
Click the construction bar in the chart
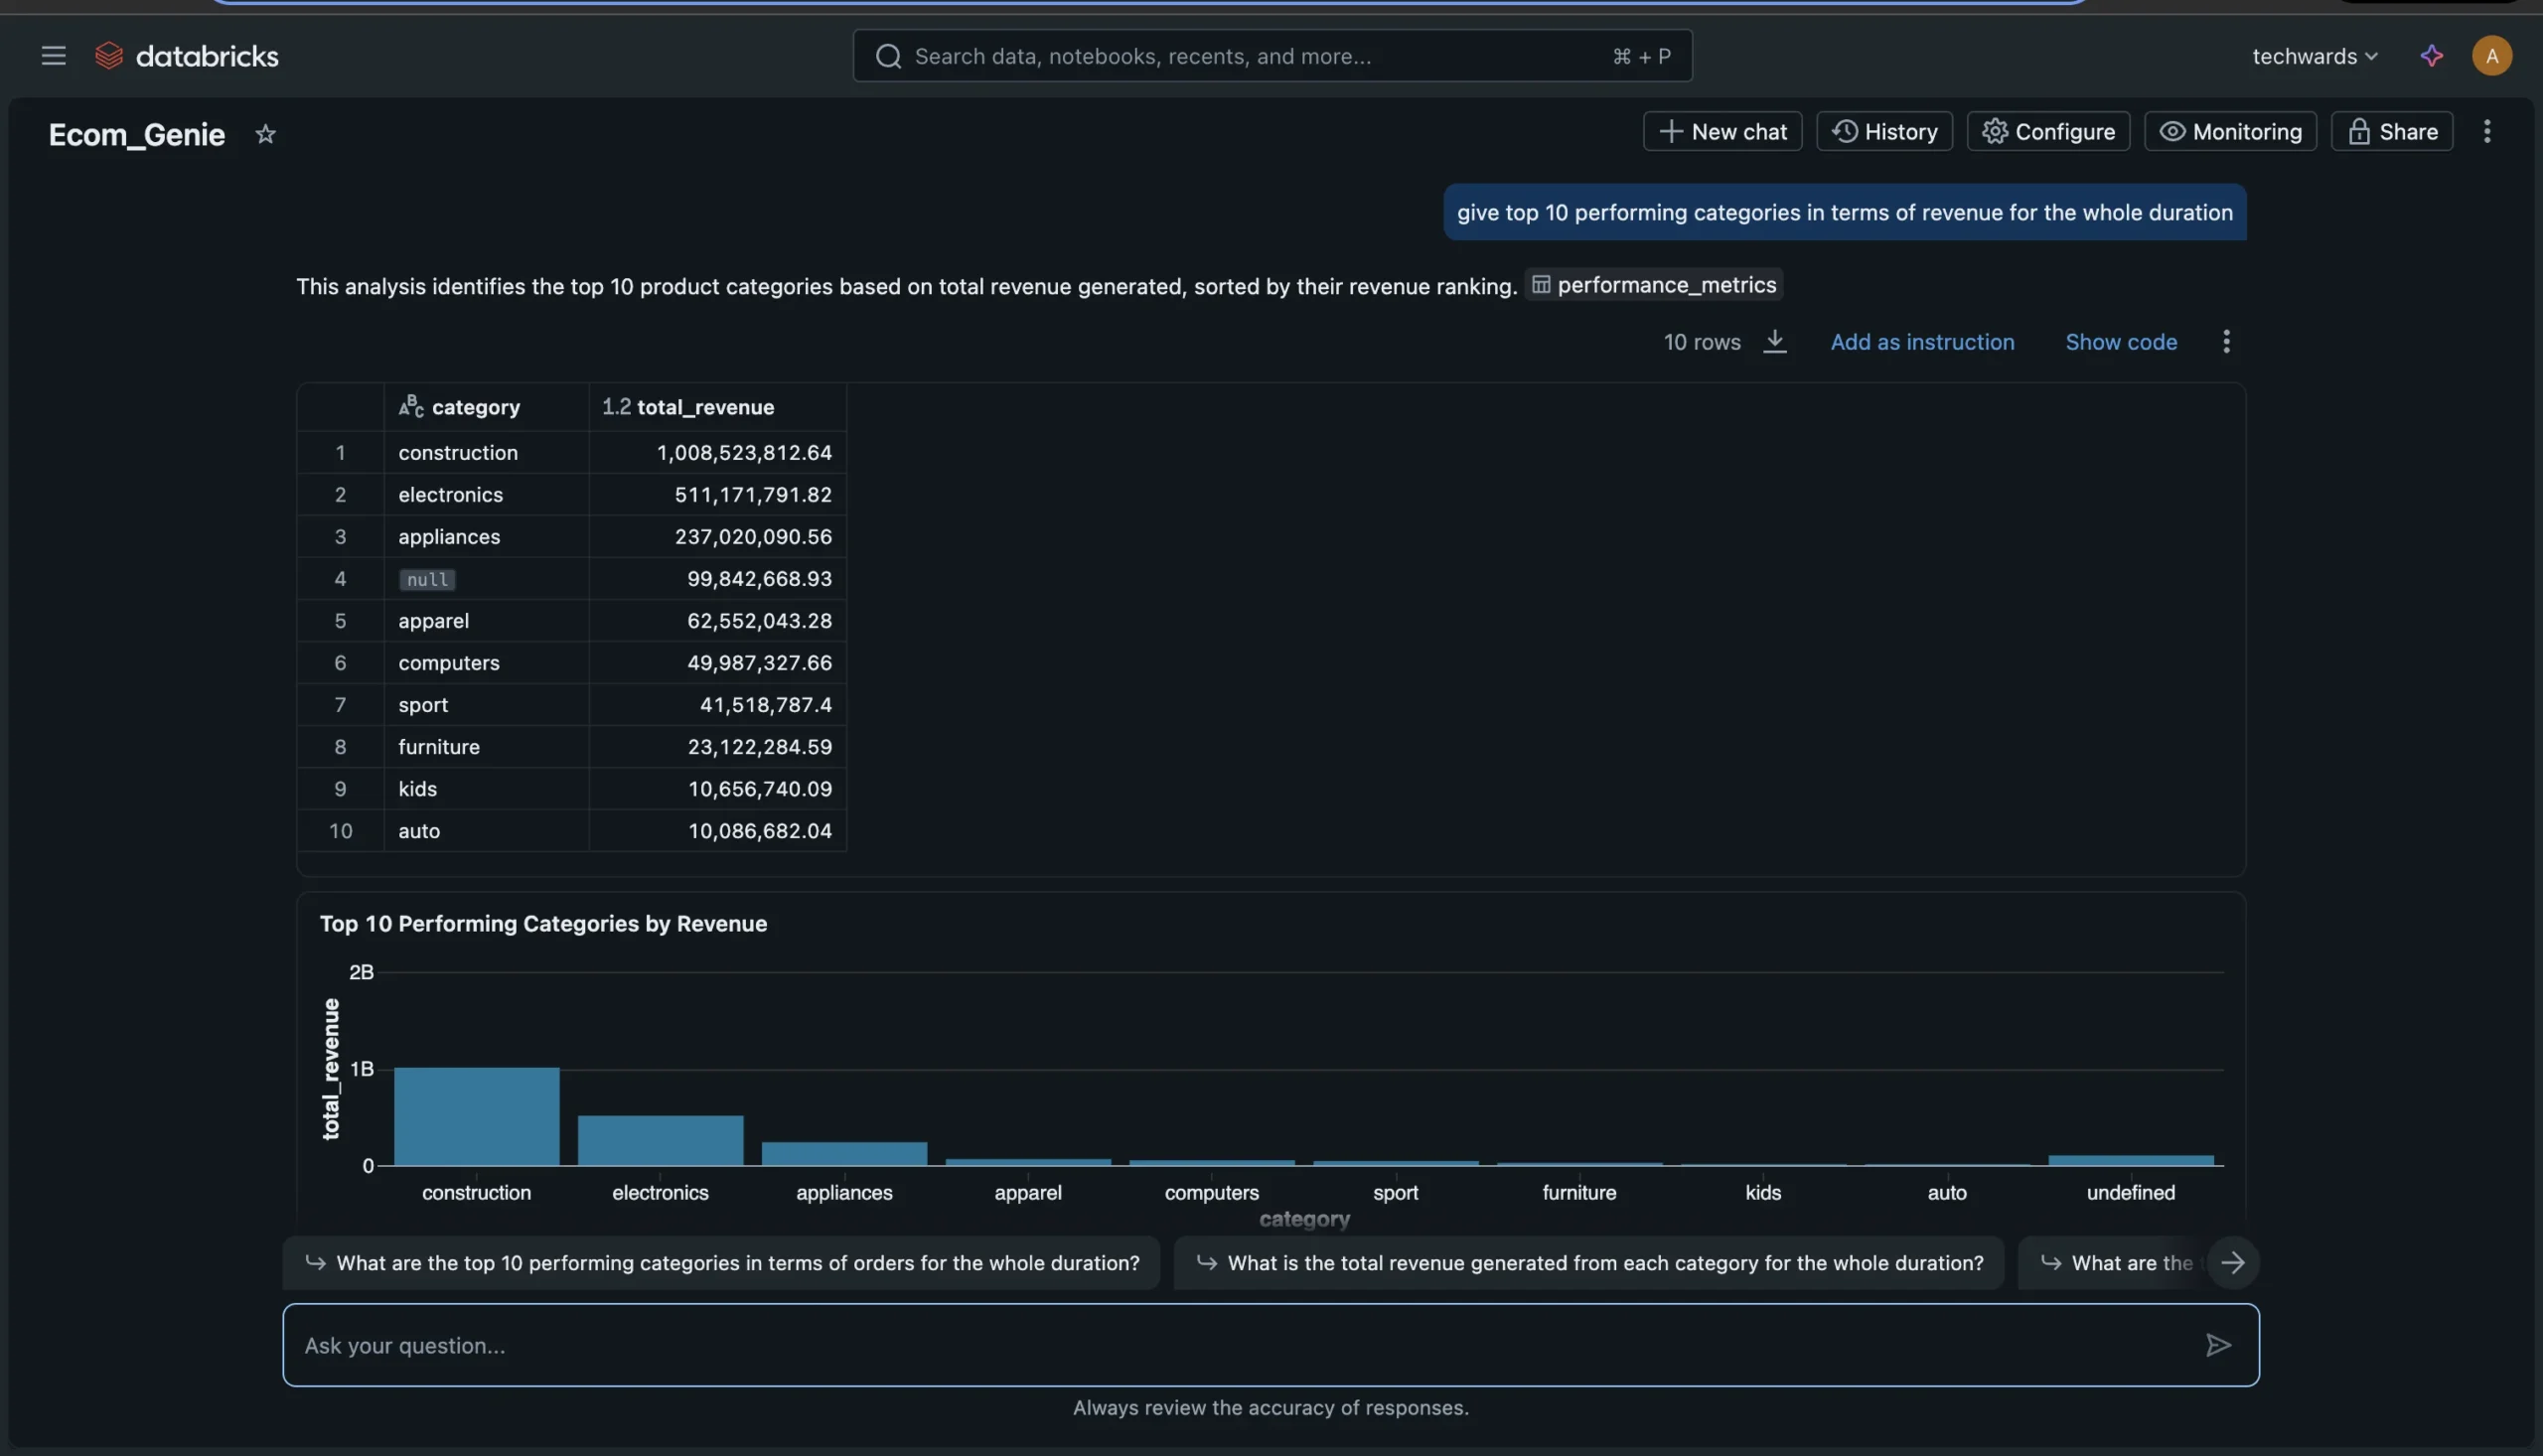point(477,1117)
